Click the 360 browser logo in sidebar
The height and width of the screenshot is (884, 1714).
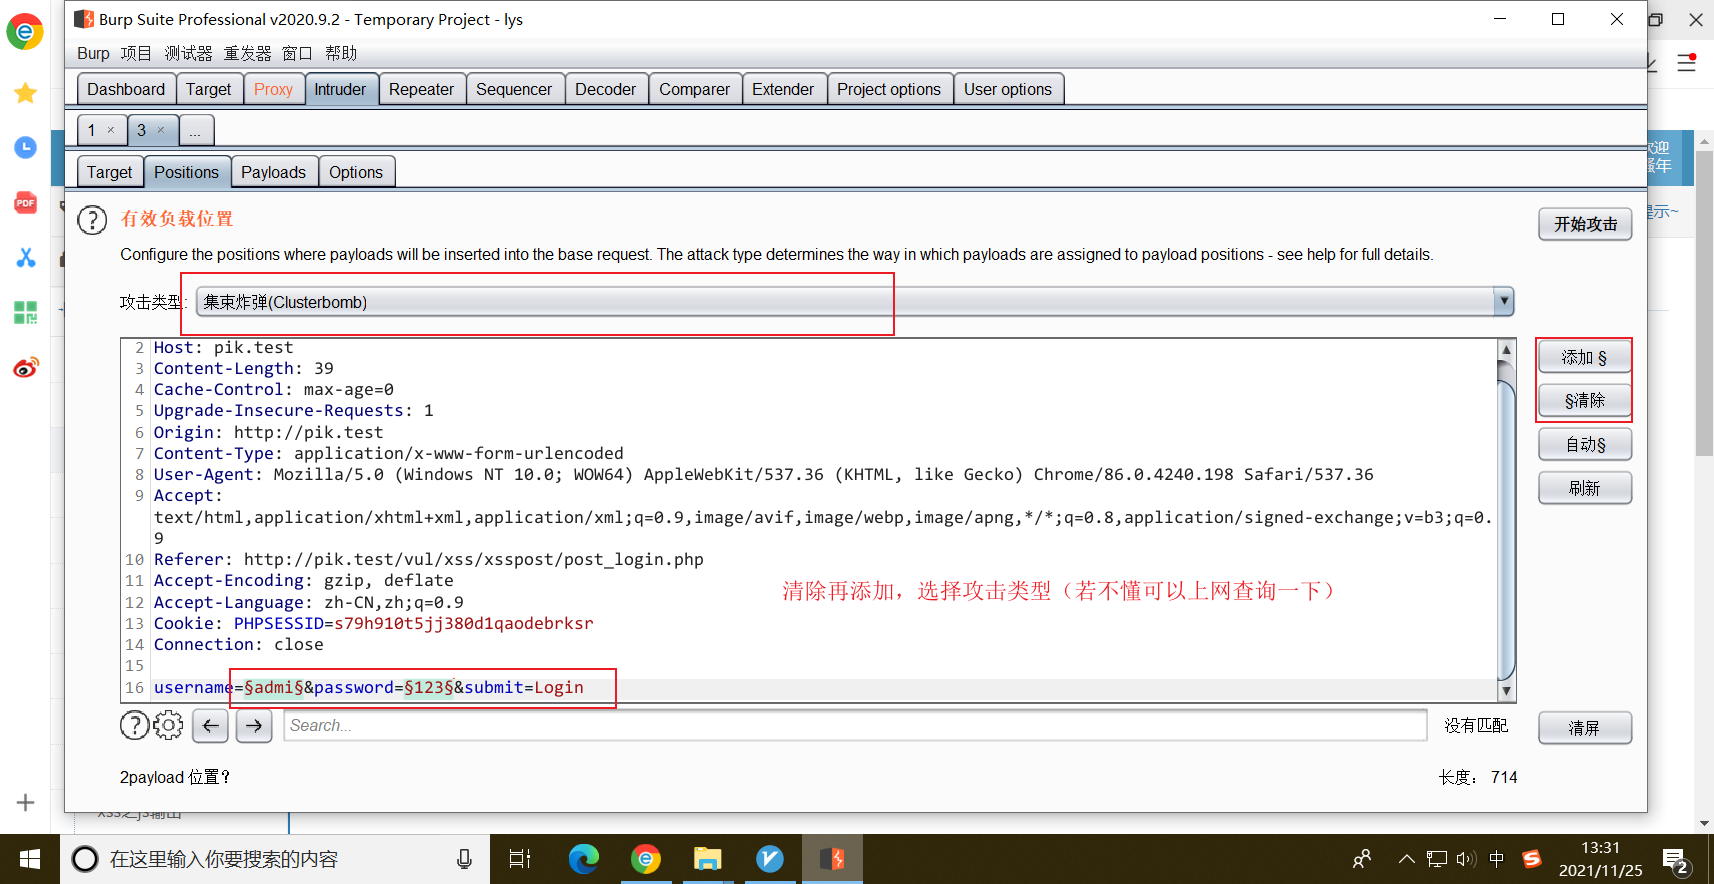(25, 32)
